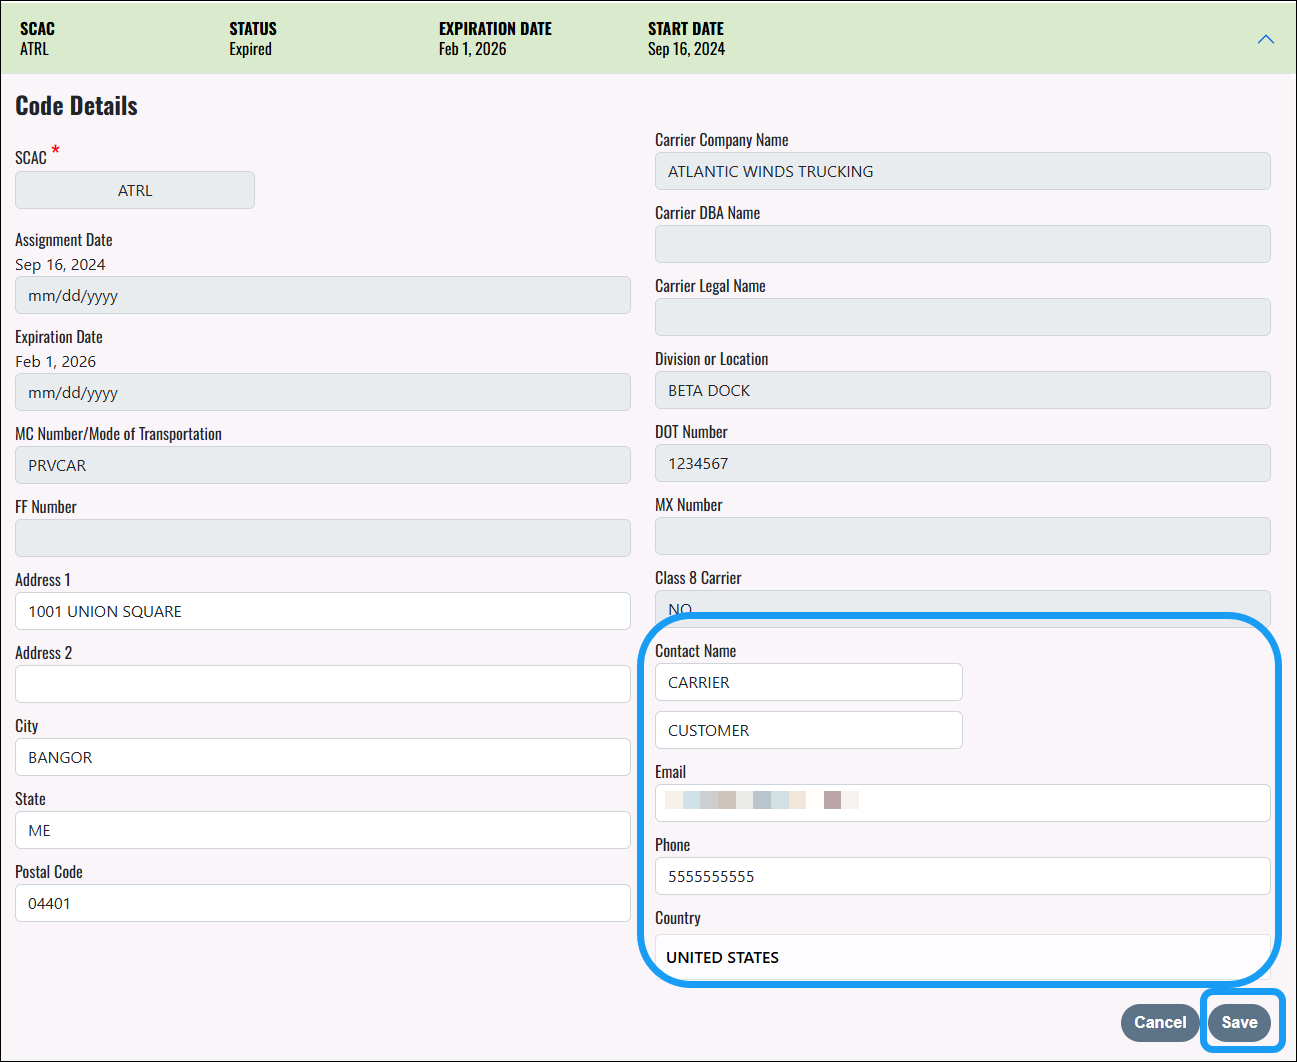Viewport: 1297px width, 1062px height.
Task: Click the SCAC field showing ATRL
Action: (135, 190)
